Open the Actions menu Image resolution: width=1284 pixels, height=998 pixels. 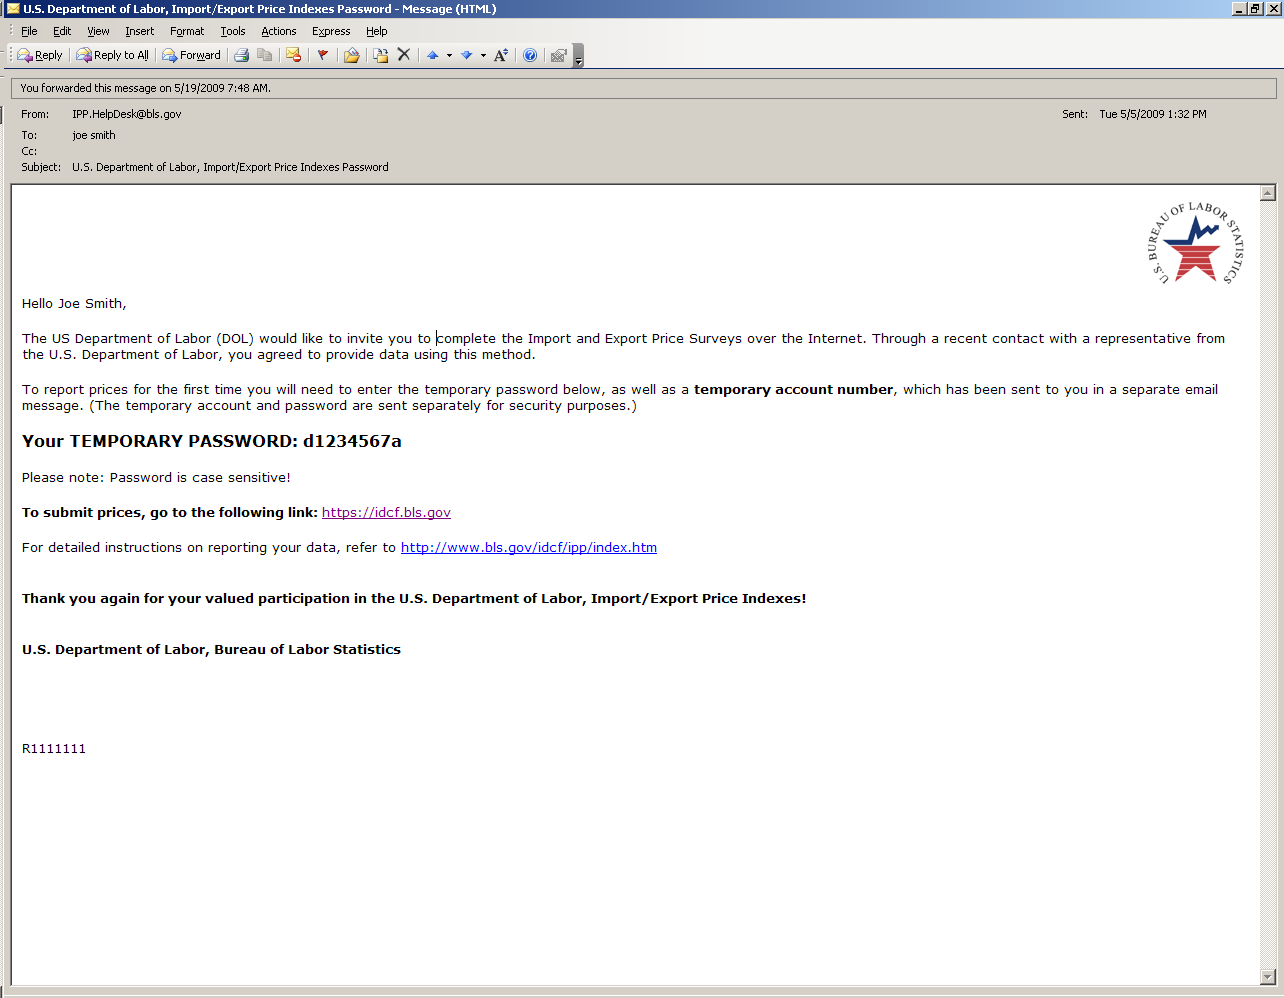pyautogui.click(x=279, y=31)
